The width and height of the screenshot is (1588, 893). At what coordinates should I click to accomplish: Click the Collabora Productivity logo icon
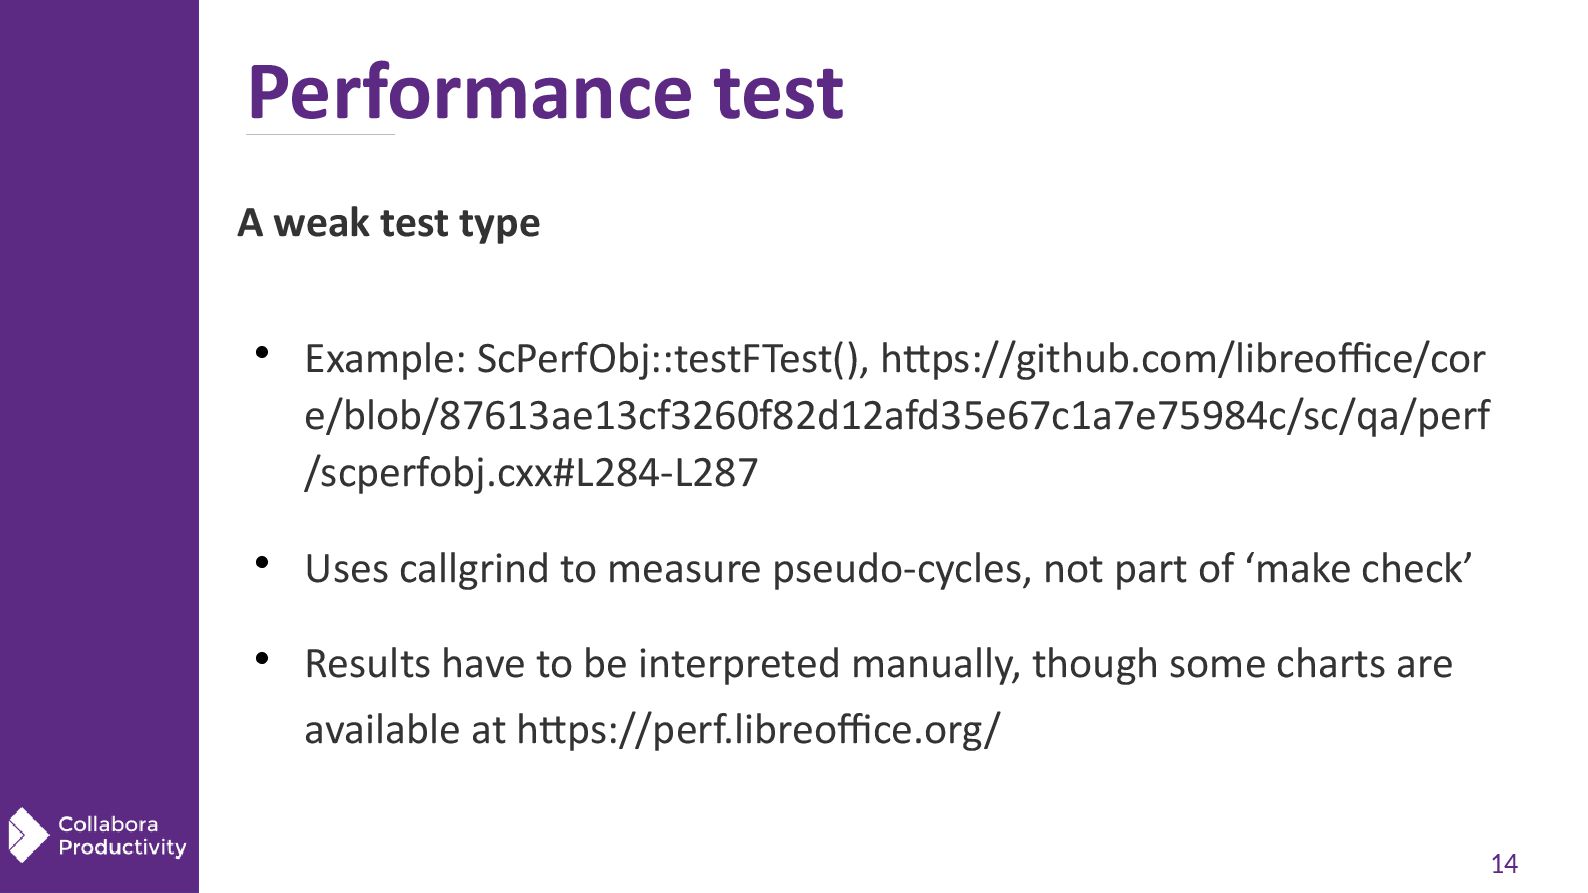coord(27,835)
